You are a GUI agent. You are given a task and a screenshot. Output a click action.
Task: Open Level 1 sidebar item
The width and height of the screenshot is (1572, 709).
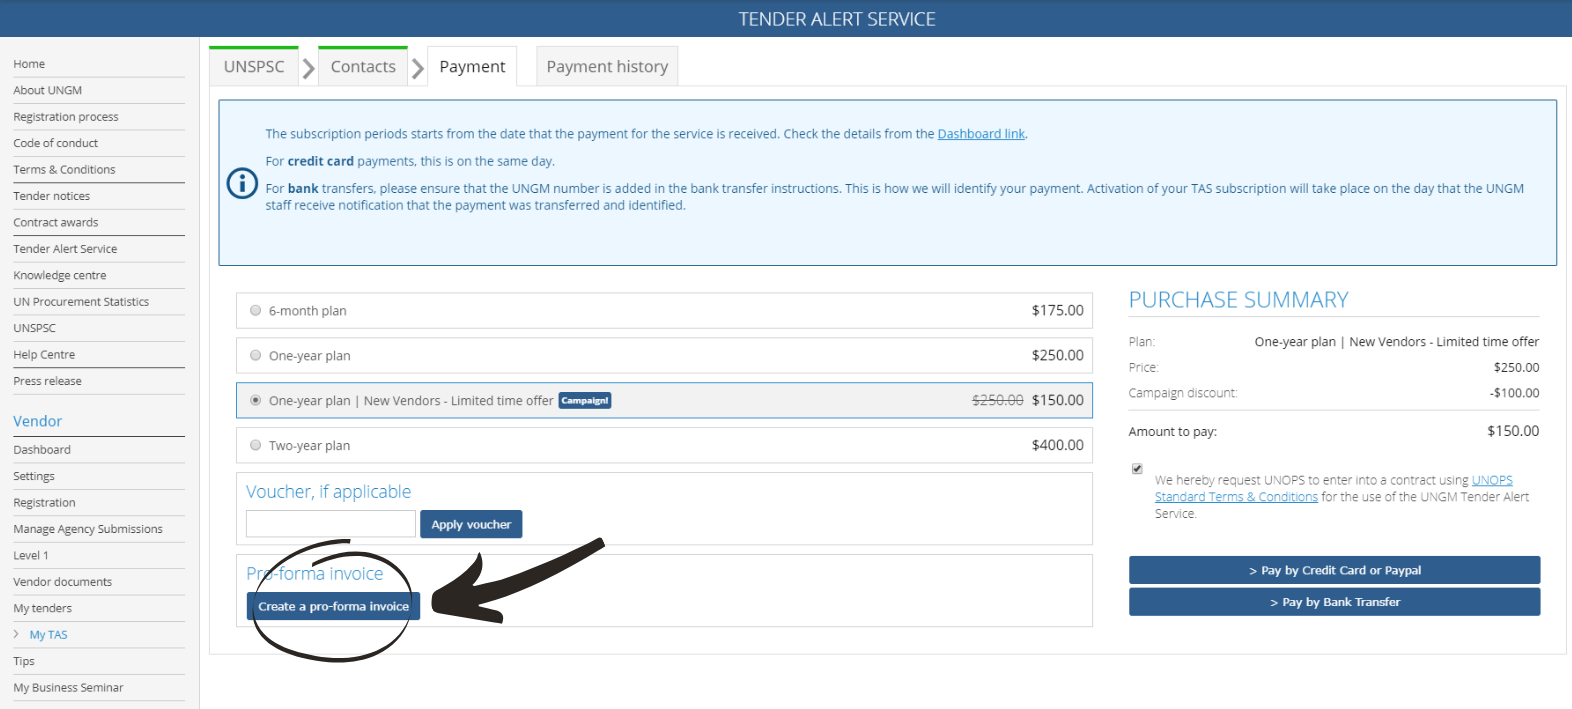pyautogui.click(x=31, y=555)
